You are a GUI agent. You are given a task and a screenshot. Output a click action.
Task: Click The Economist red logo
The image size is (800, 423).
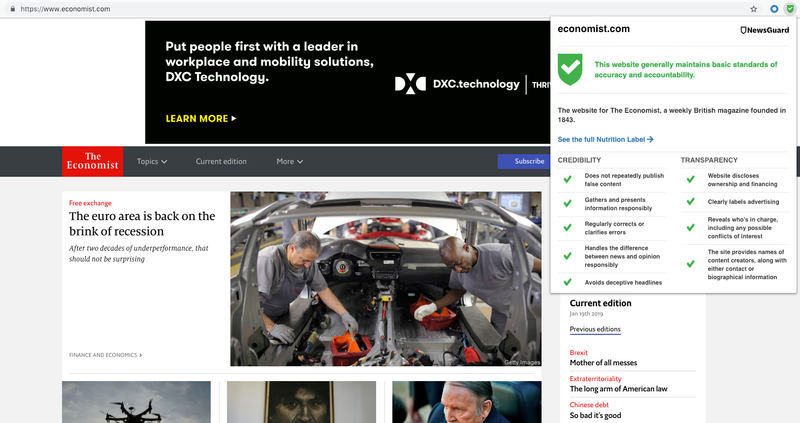coord(92,161)
